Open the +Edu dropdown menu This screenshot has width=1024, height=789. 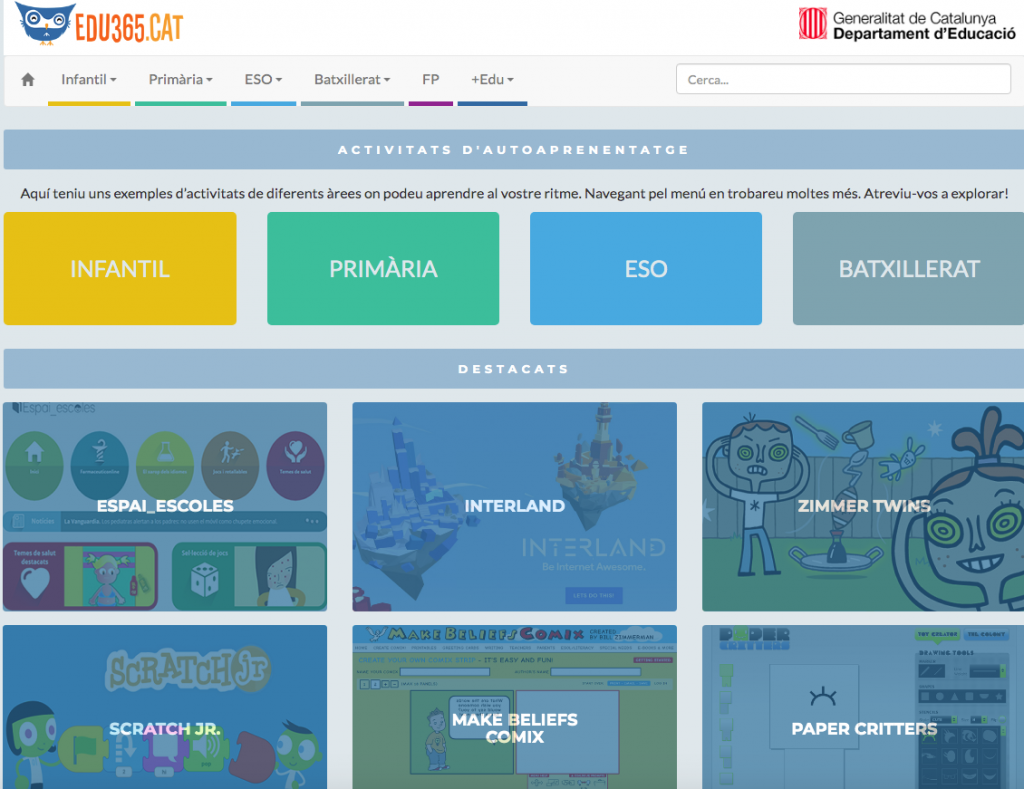[x=492, y=80]
